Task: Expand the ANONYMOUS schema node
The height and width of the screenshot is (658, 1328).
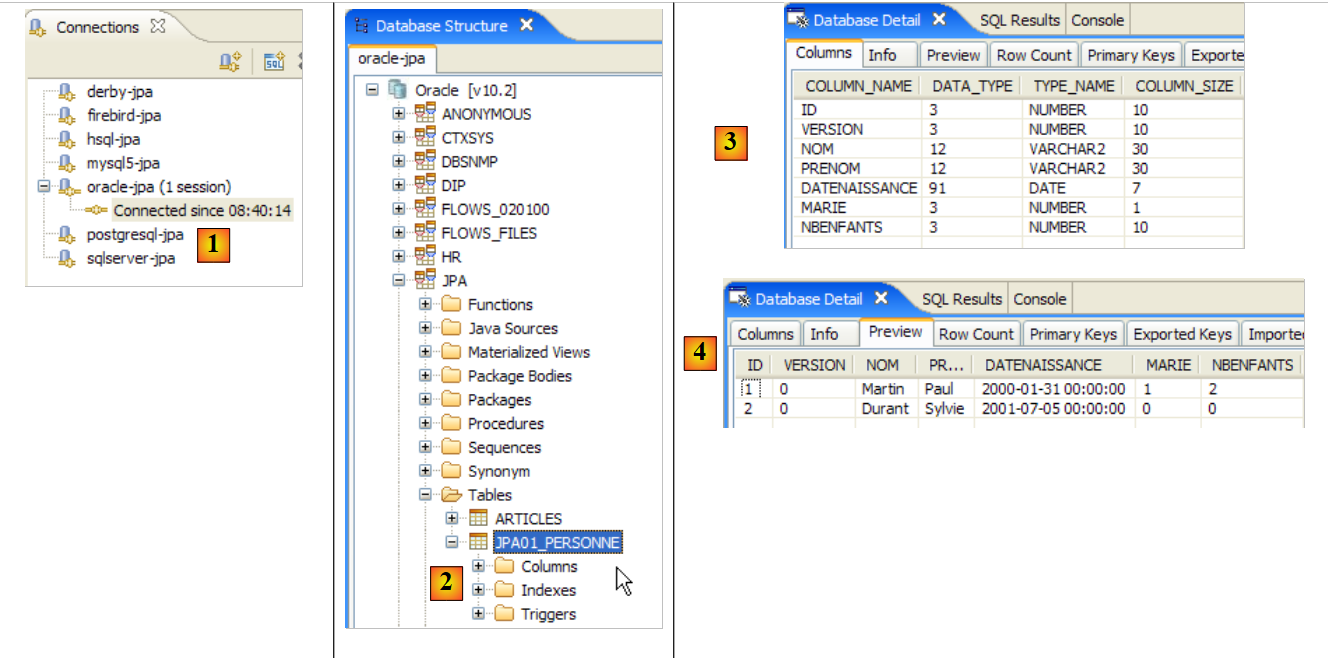Action: [399, 114]
